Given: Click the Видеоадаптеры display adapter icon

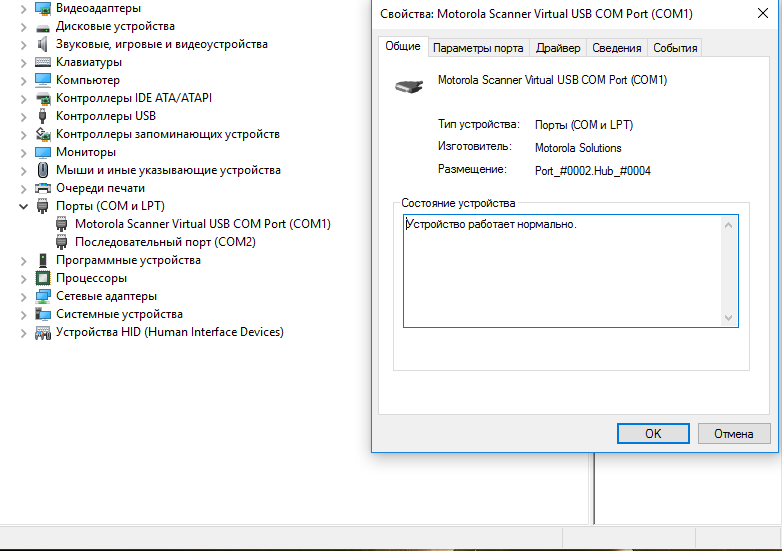Looking at the screenshot, I should tap(43, 8).
